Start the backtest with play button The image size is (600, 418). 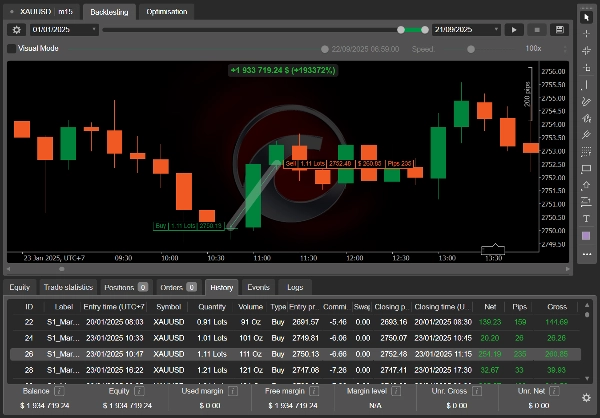click(x=514, y=29)
